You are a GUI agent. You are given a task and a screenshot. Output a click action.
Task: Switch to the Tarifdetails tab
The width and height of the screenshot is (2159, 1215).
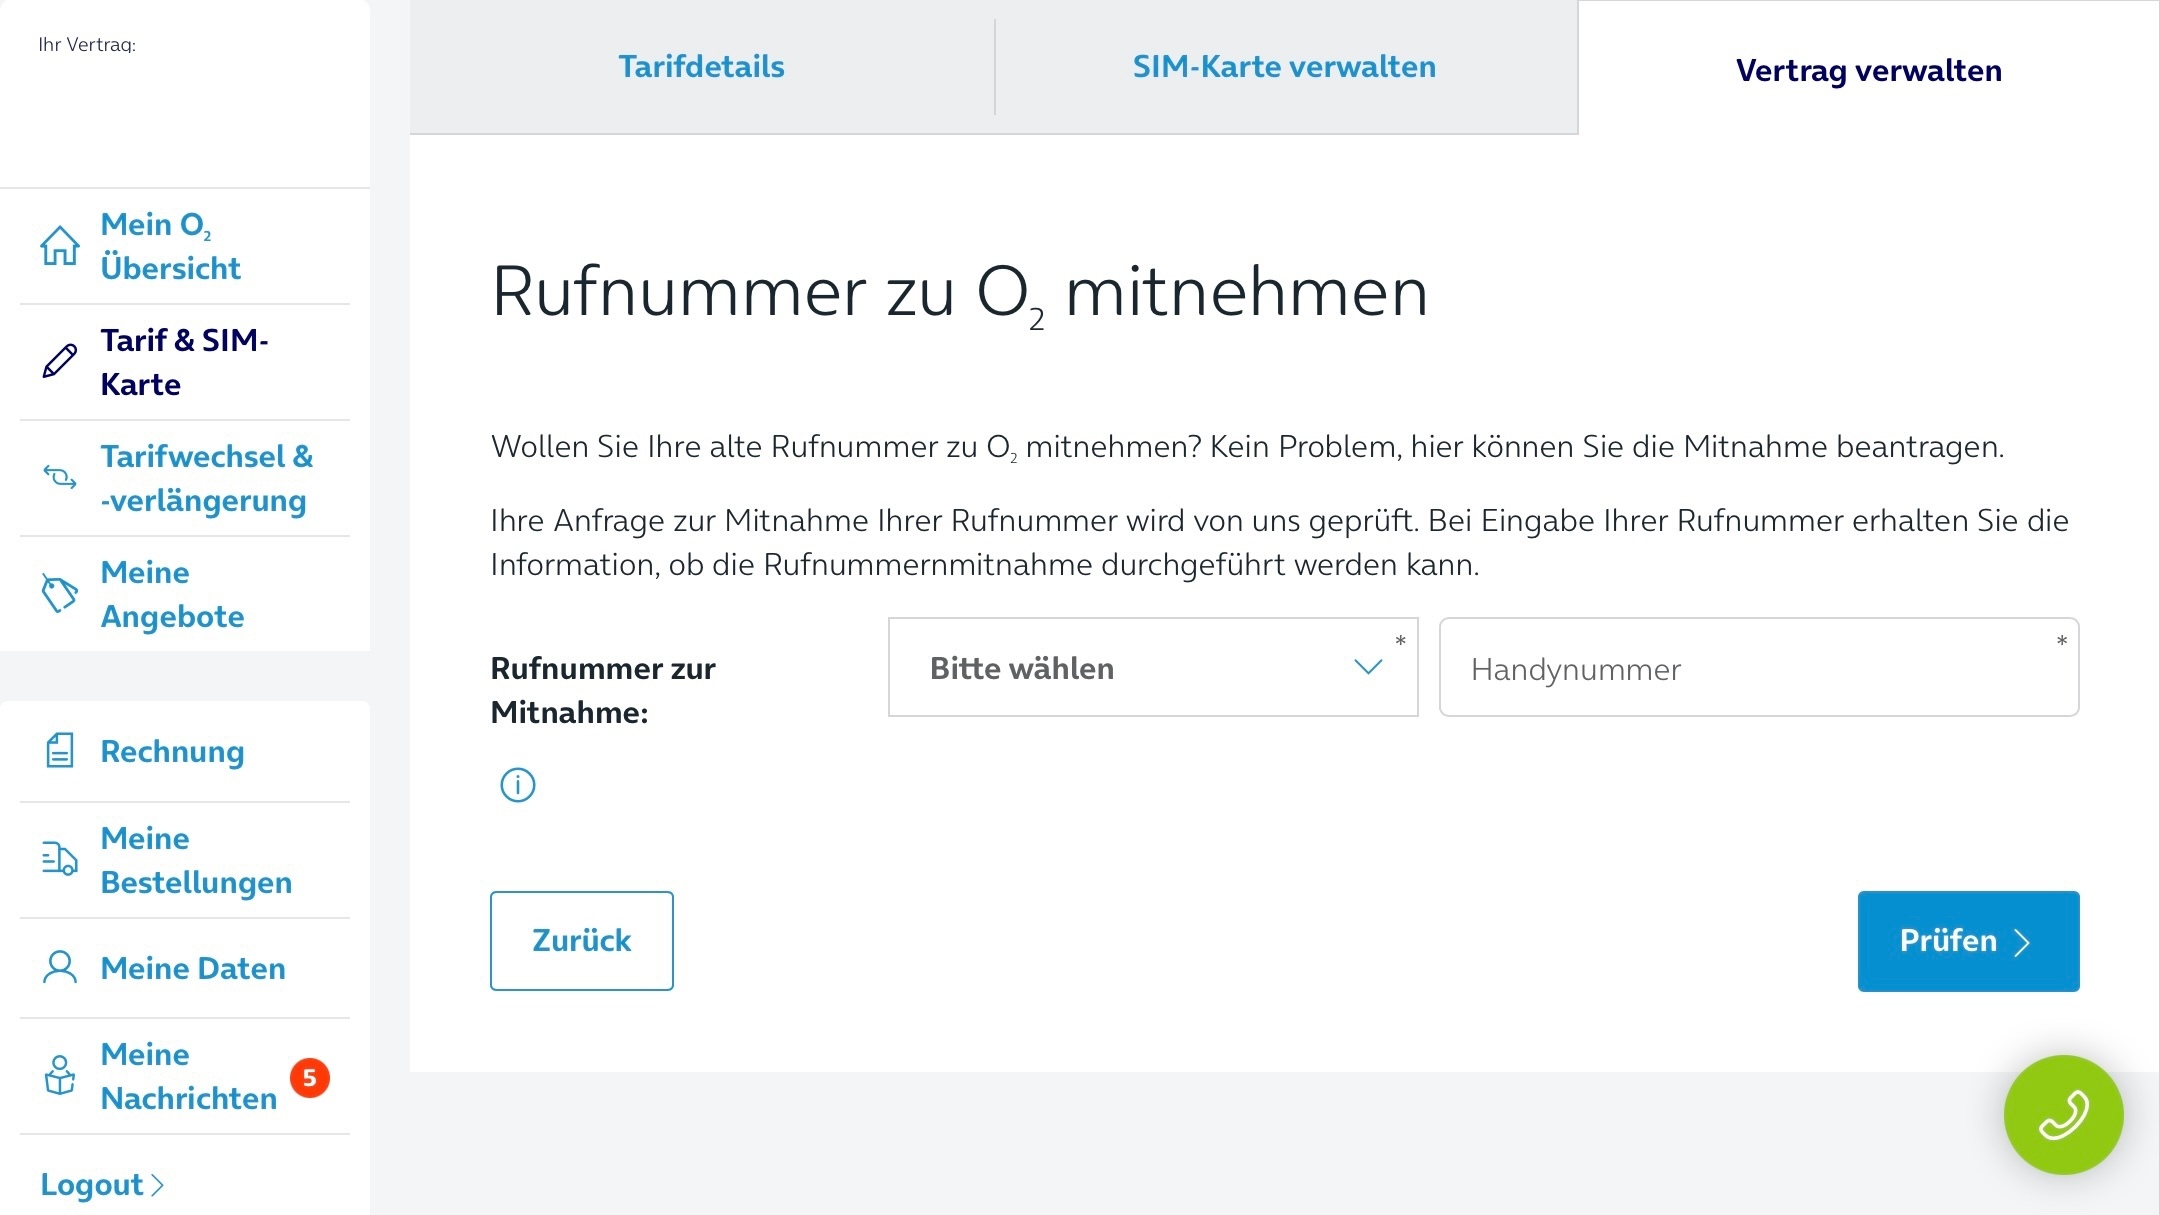pyautogui.click(x=701, y=67)
